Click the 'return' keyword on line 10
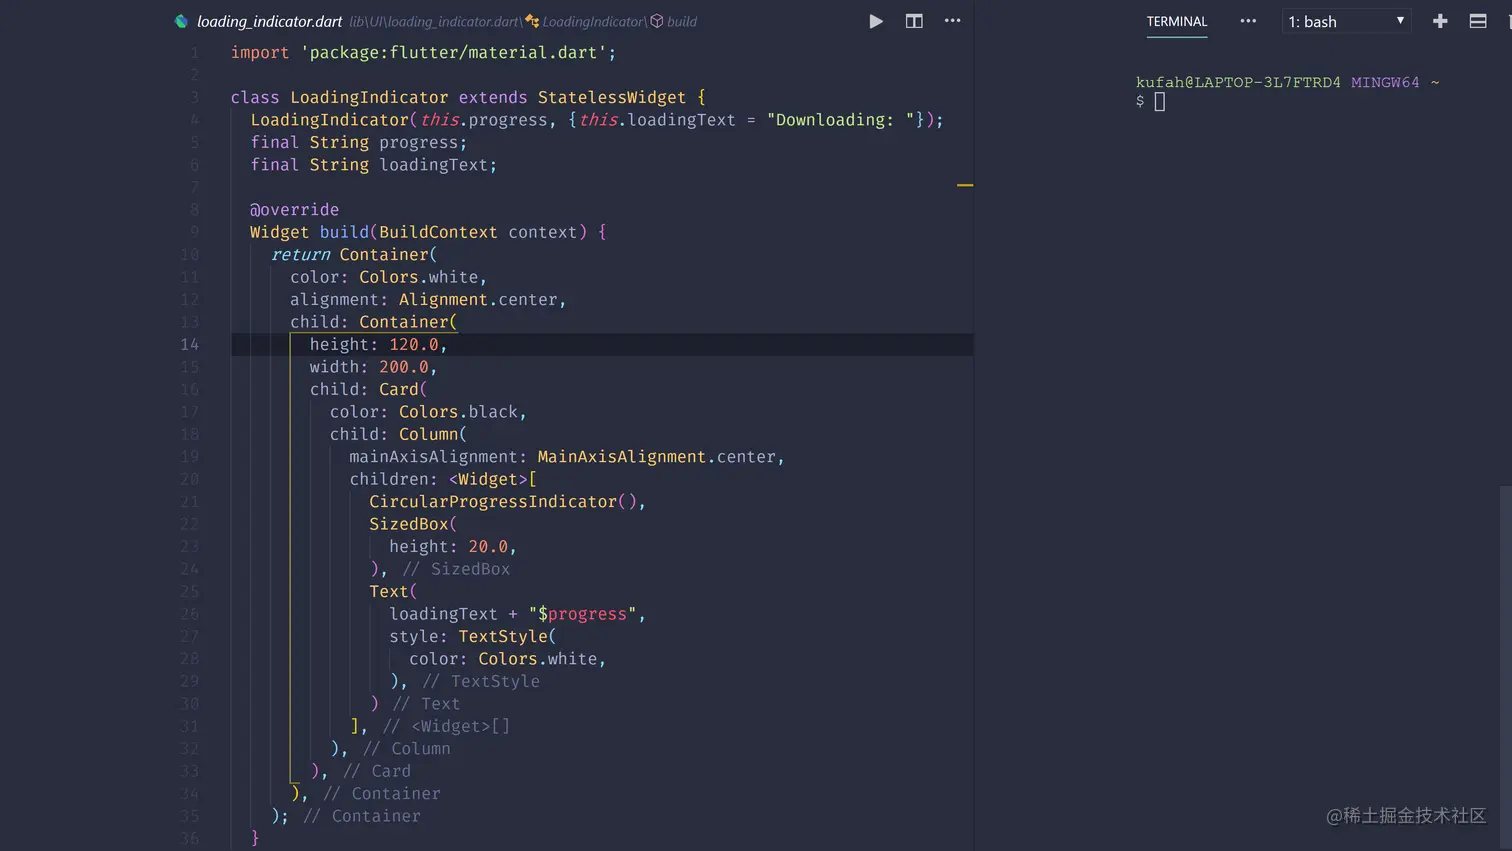 point(300,254)
